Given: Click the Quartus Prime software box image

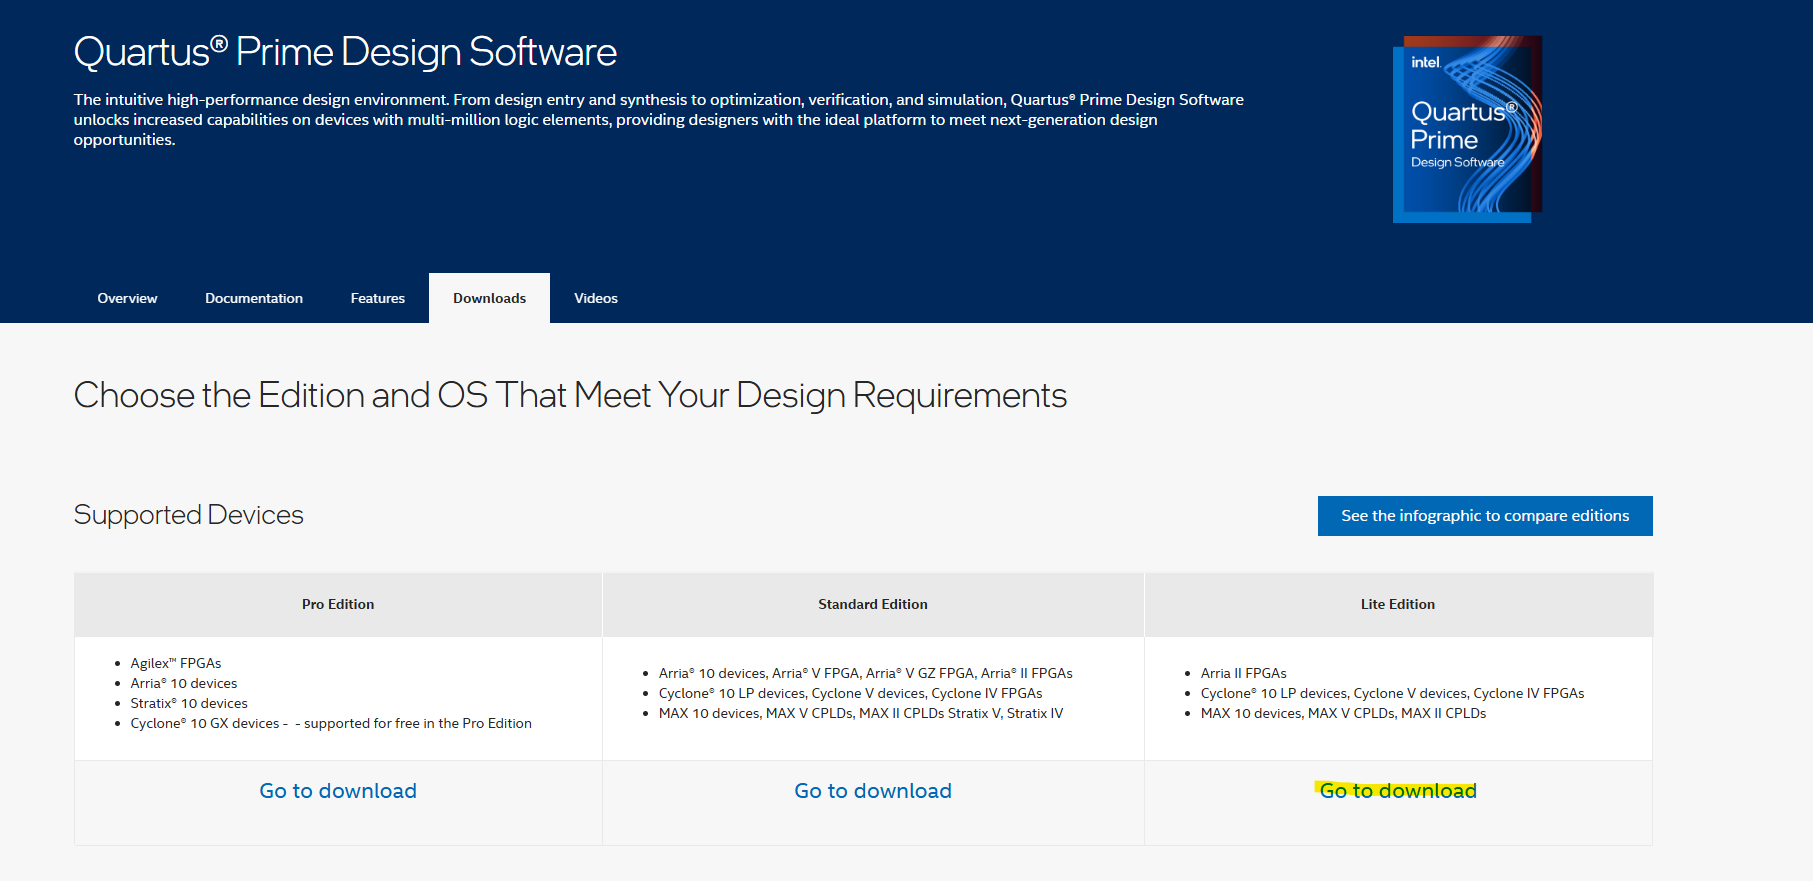Looking at the screenshot, I should (1467, 129).
